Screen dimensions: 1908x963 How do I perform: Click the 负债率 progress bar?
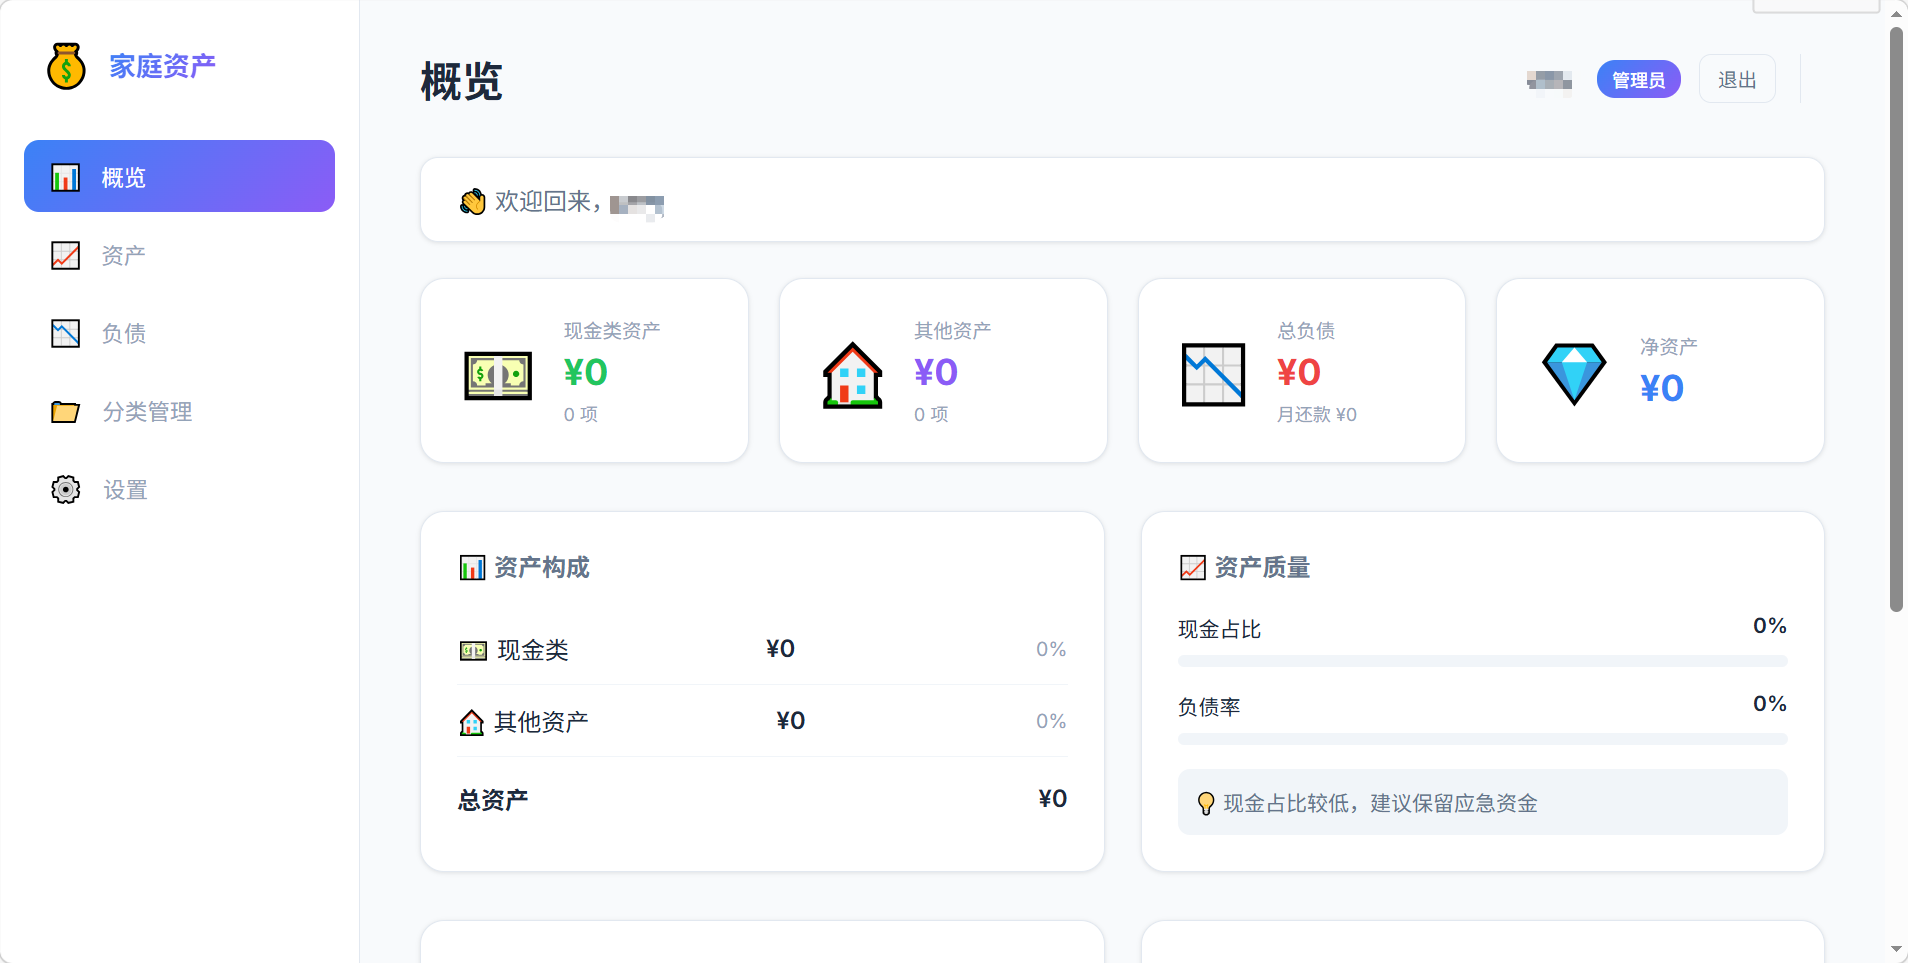click(1483, 739)
